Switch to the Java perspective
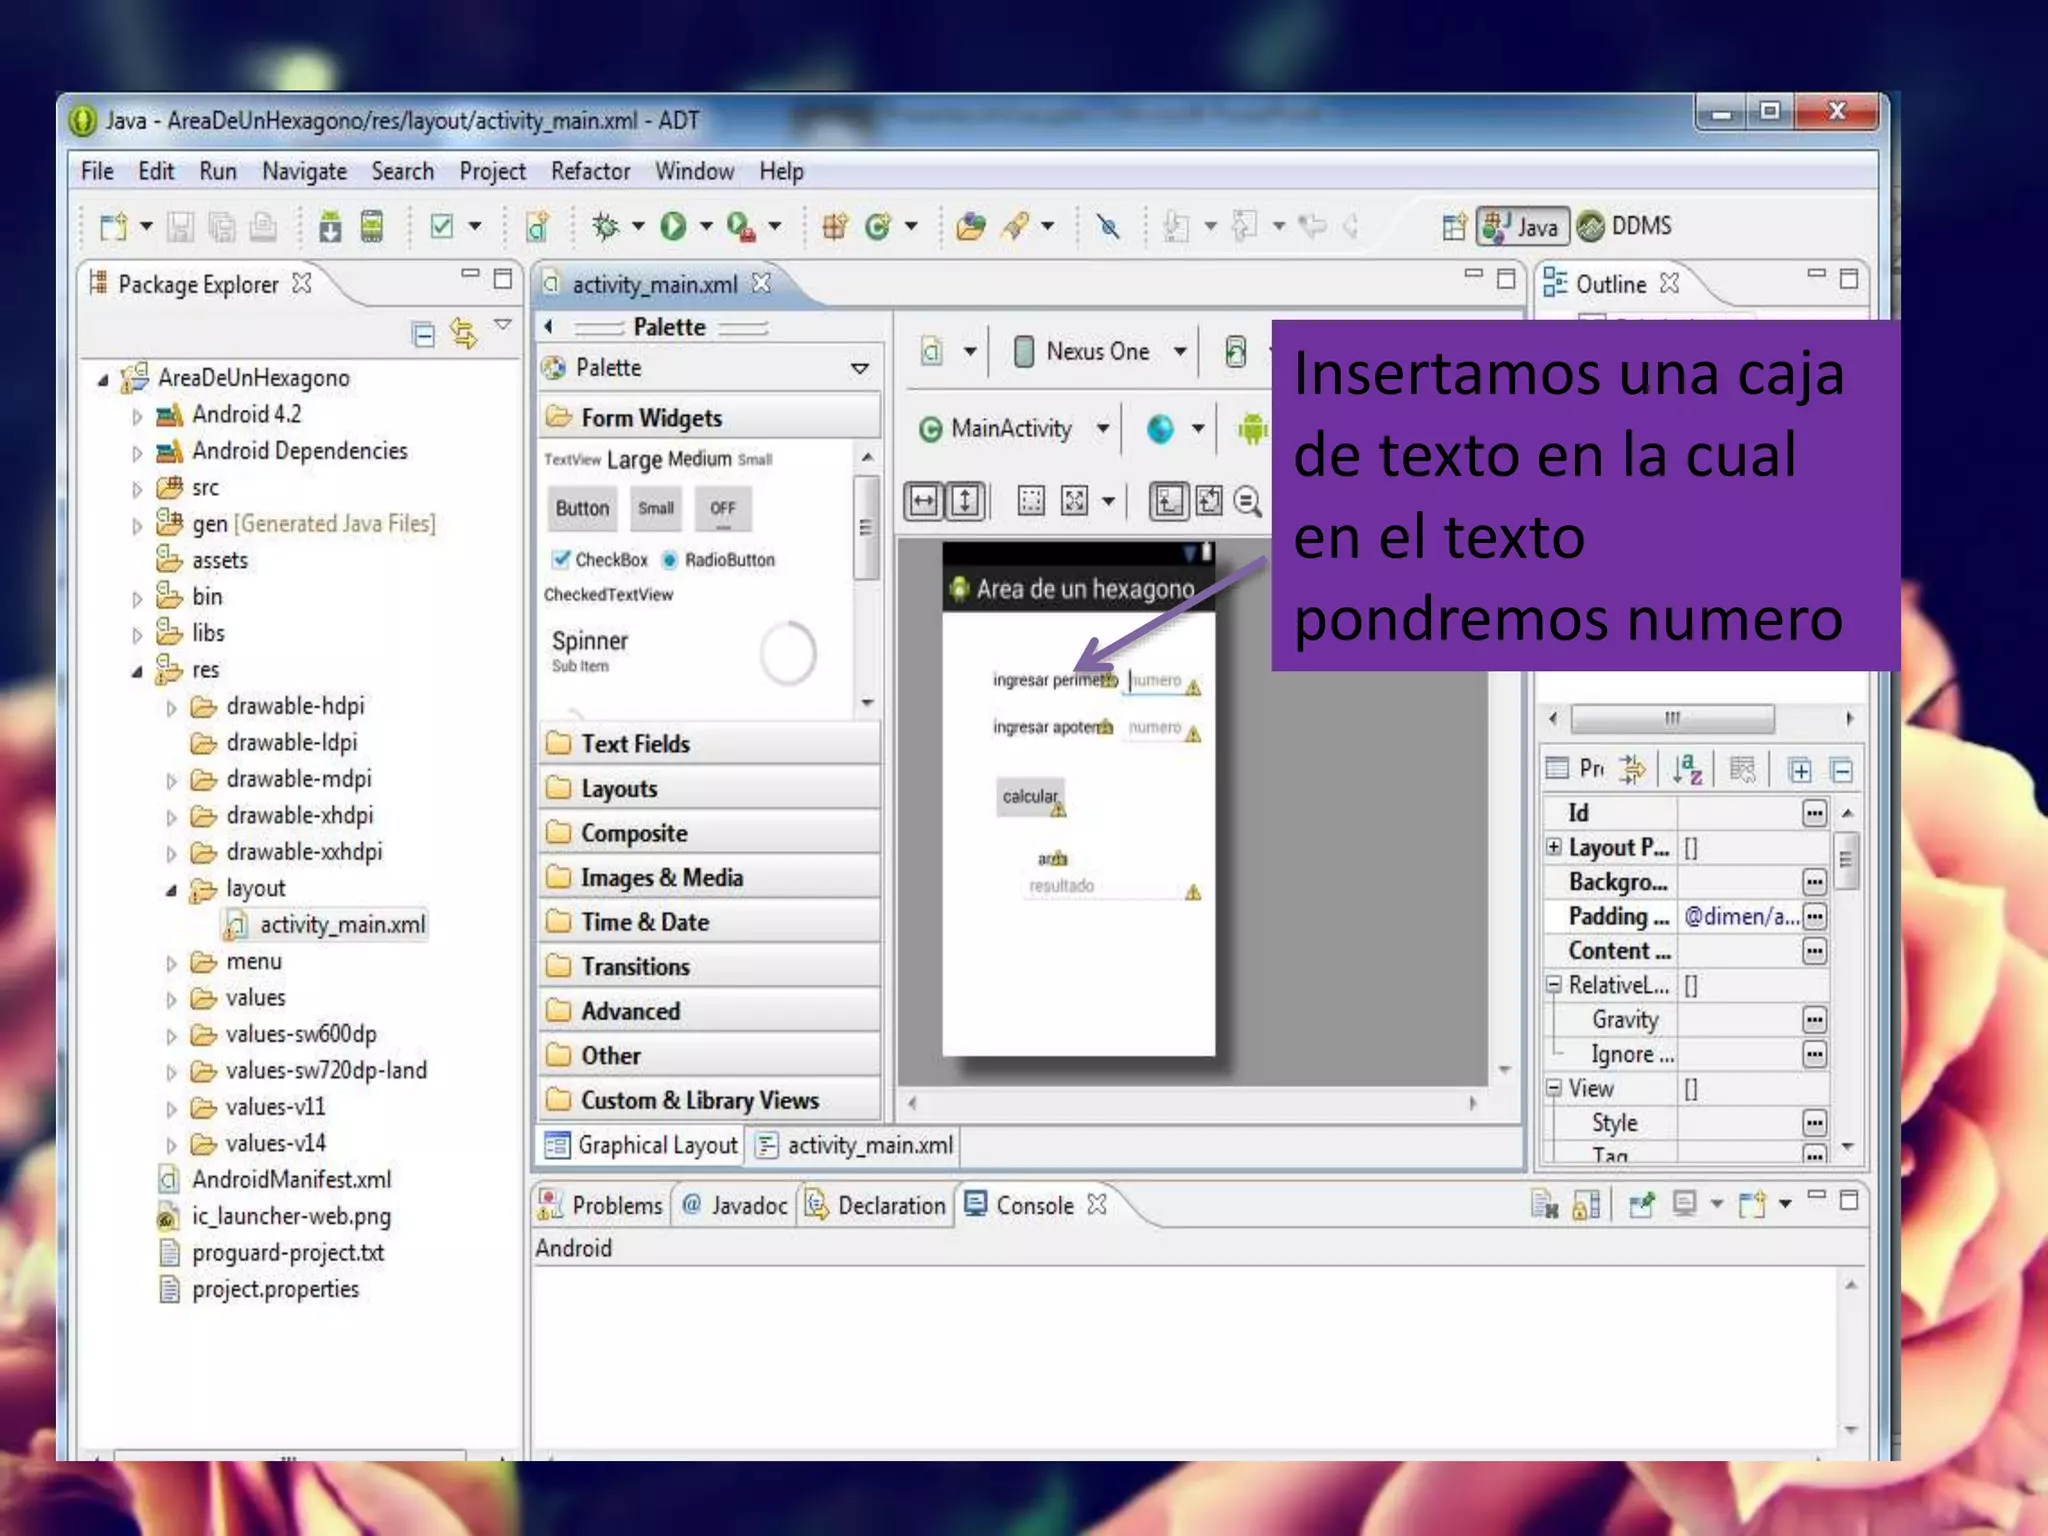2048x1536 pixels. [x=1522, y=226]
